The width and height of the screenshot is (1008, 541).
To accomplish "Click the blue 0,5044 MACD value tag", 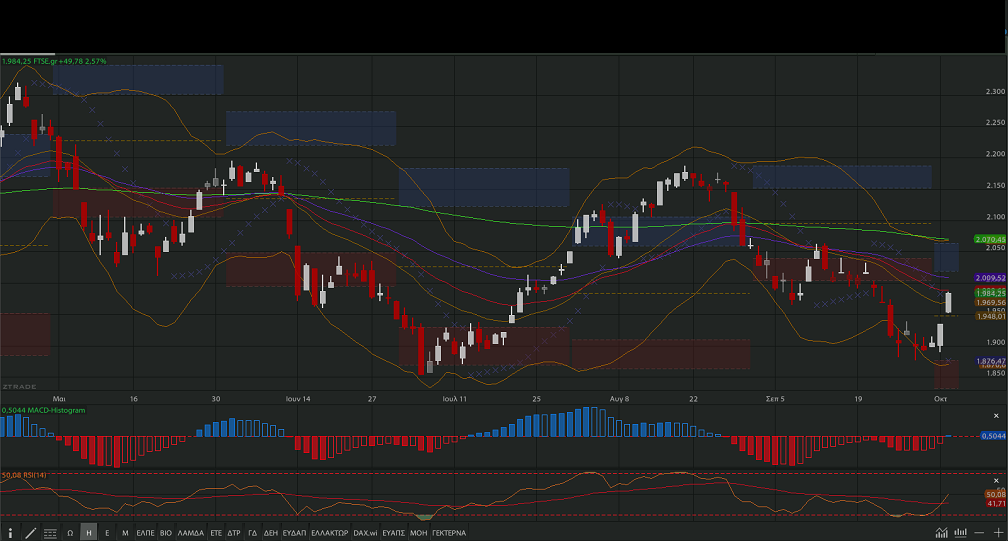I will pos(993,436).
